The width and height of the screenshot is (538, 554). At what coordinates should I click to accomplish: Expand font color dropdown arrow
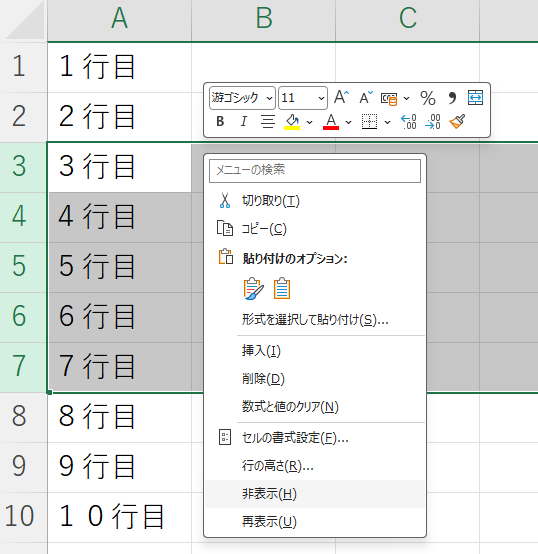348,122
